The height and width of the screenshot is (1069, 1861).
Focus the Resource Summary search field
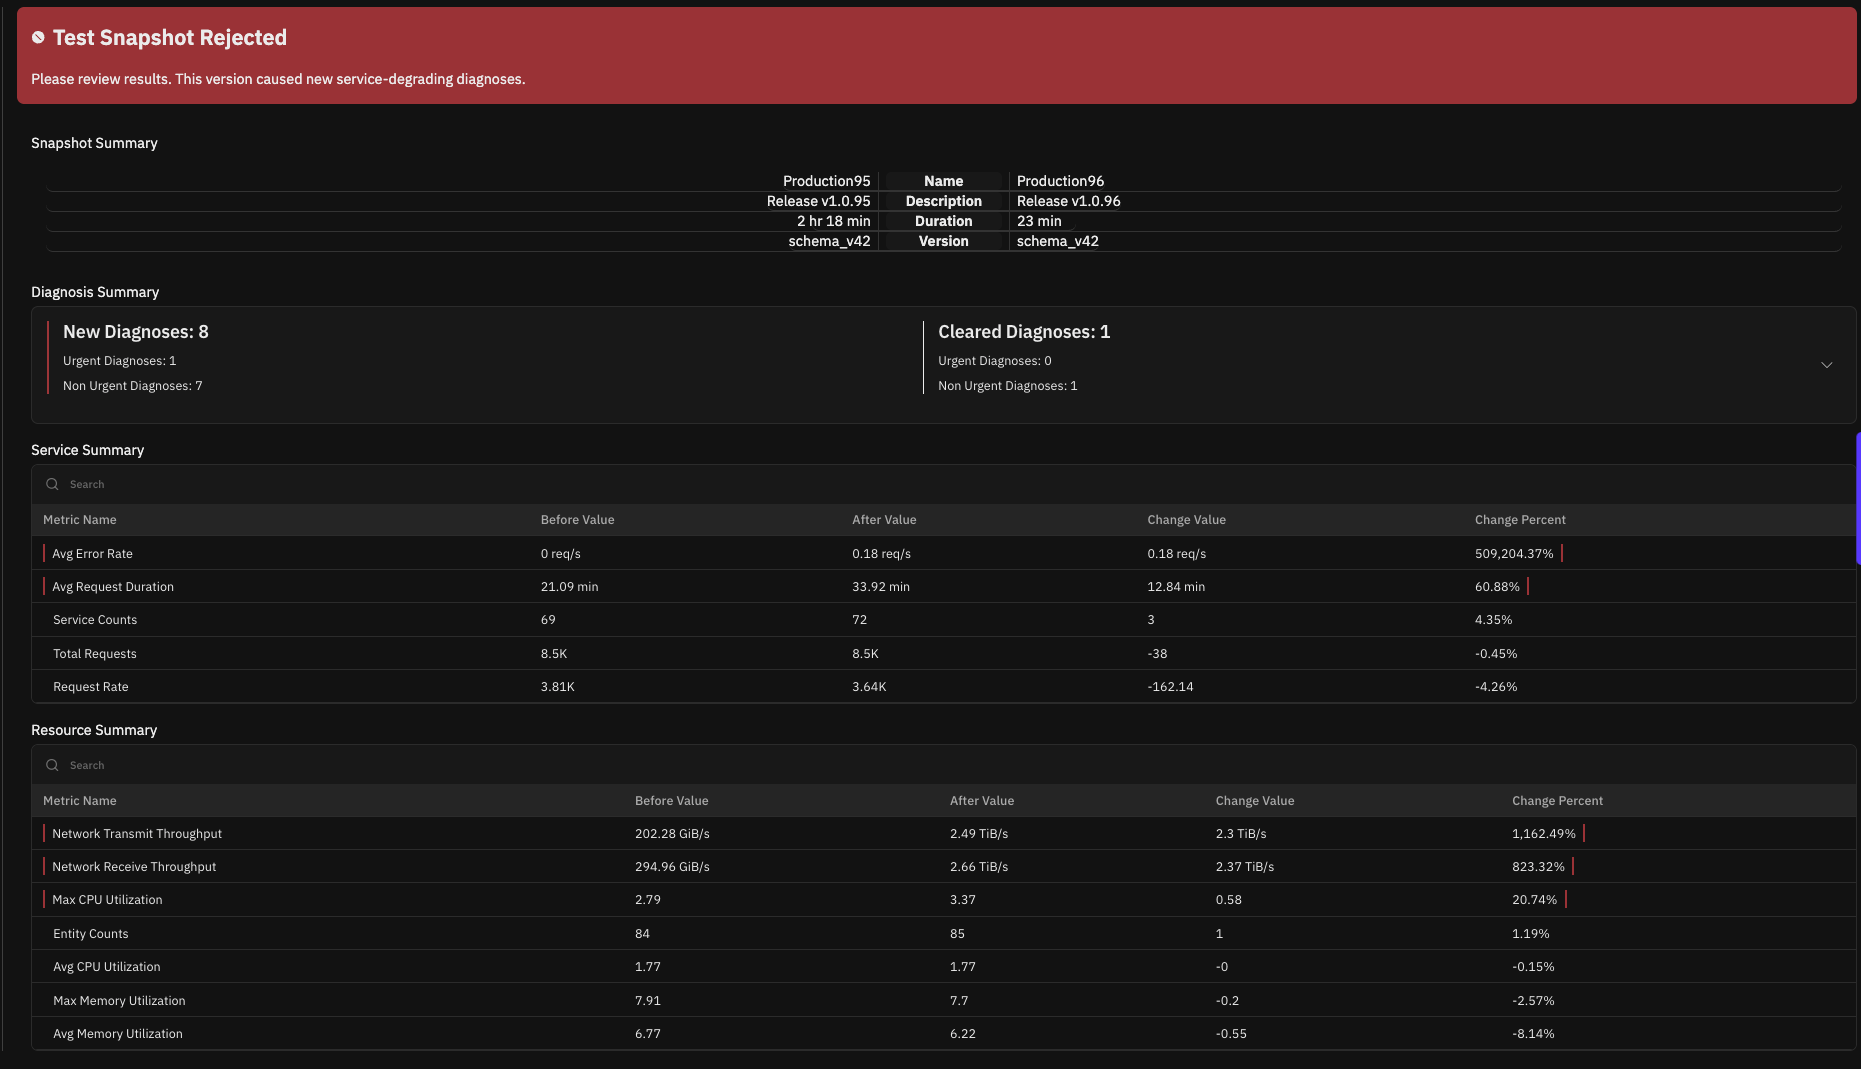click(943, 765)
